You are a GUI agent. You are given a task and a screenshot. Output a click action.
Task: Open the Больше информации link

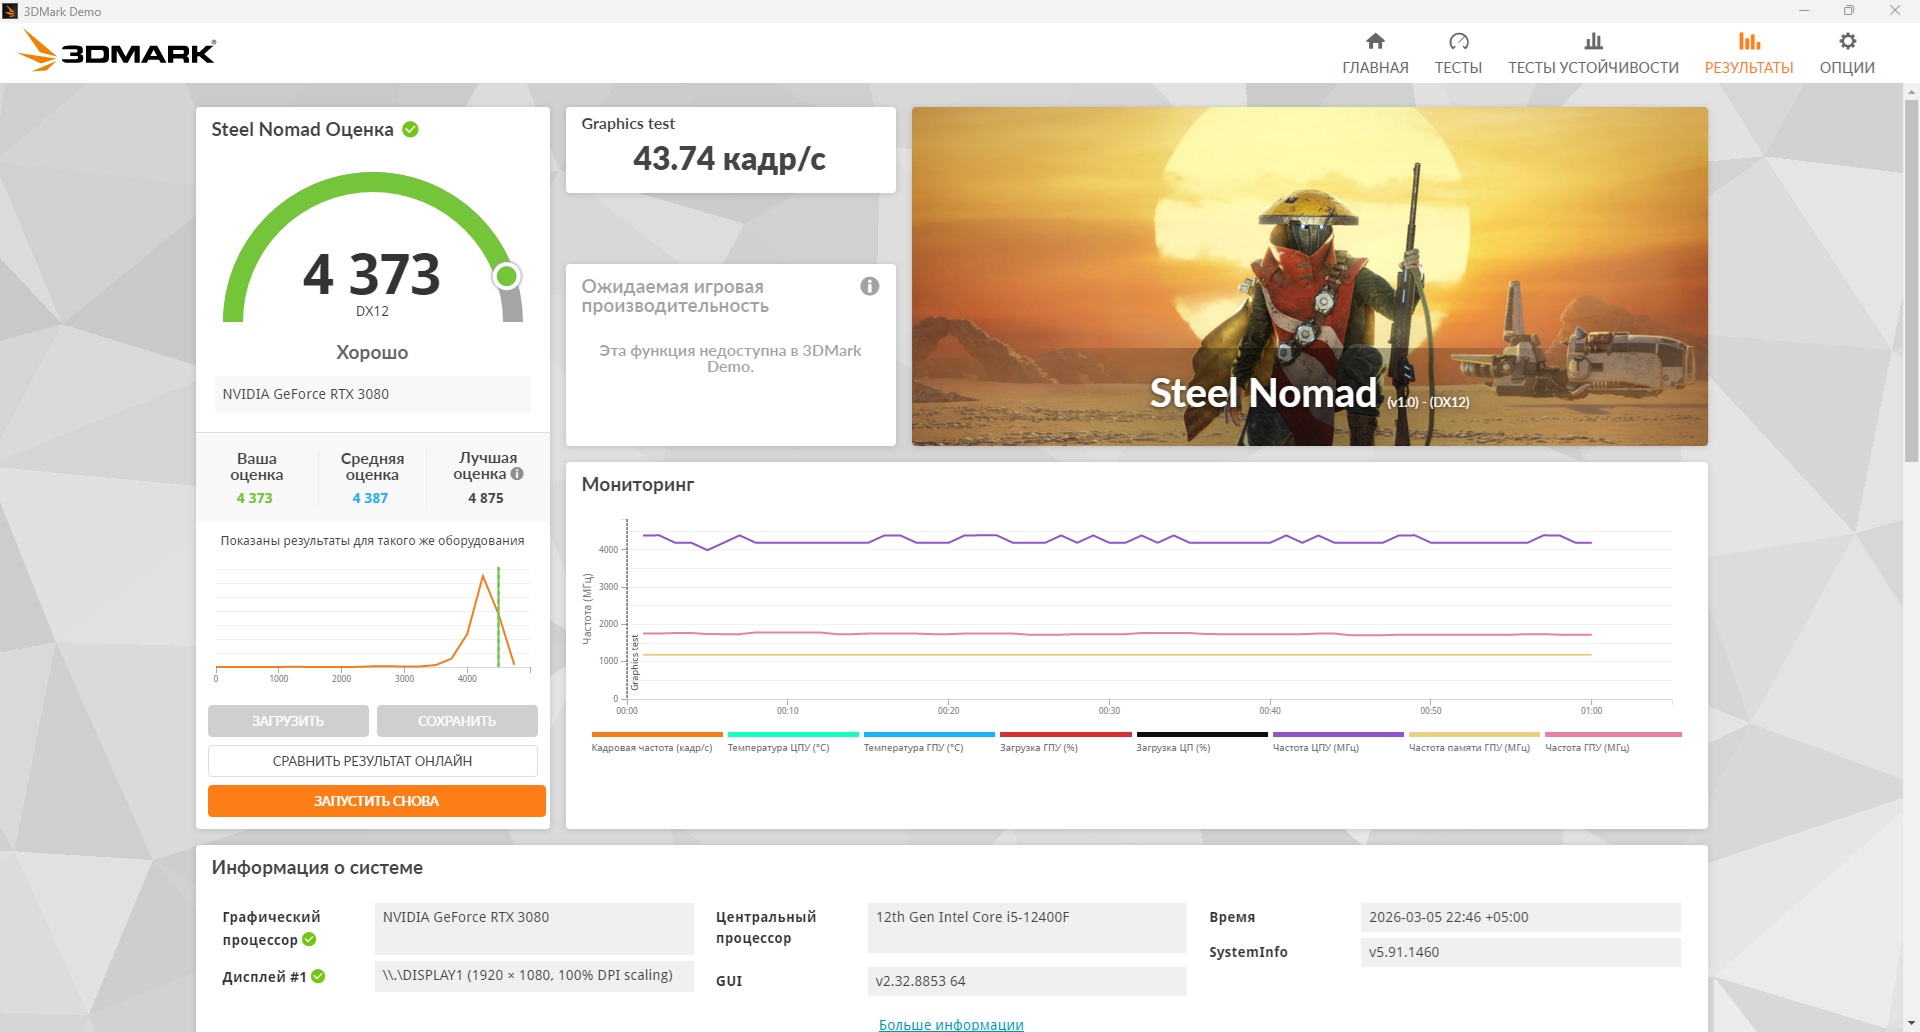point(951,1024)
